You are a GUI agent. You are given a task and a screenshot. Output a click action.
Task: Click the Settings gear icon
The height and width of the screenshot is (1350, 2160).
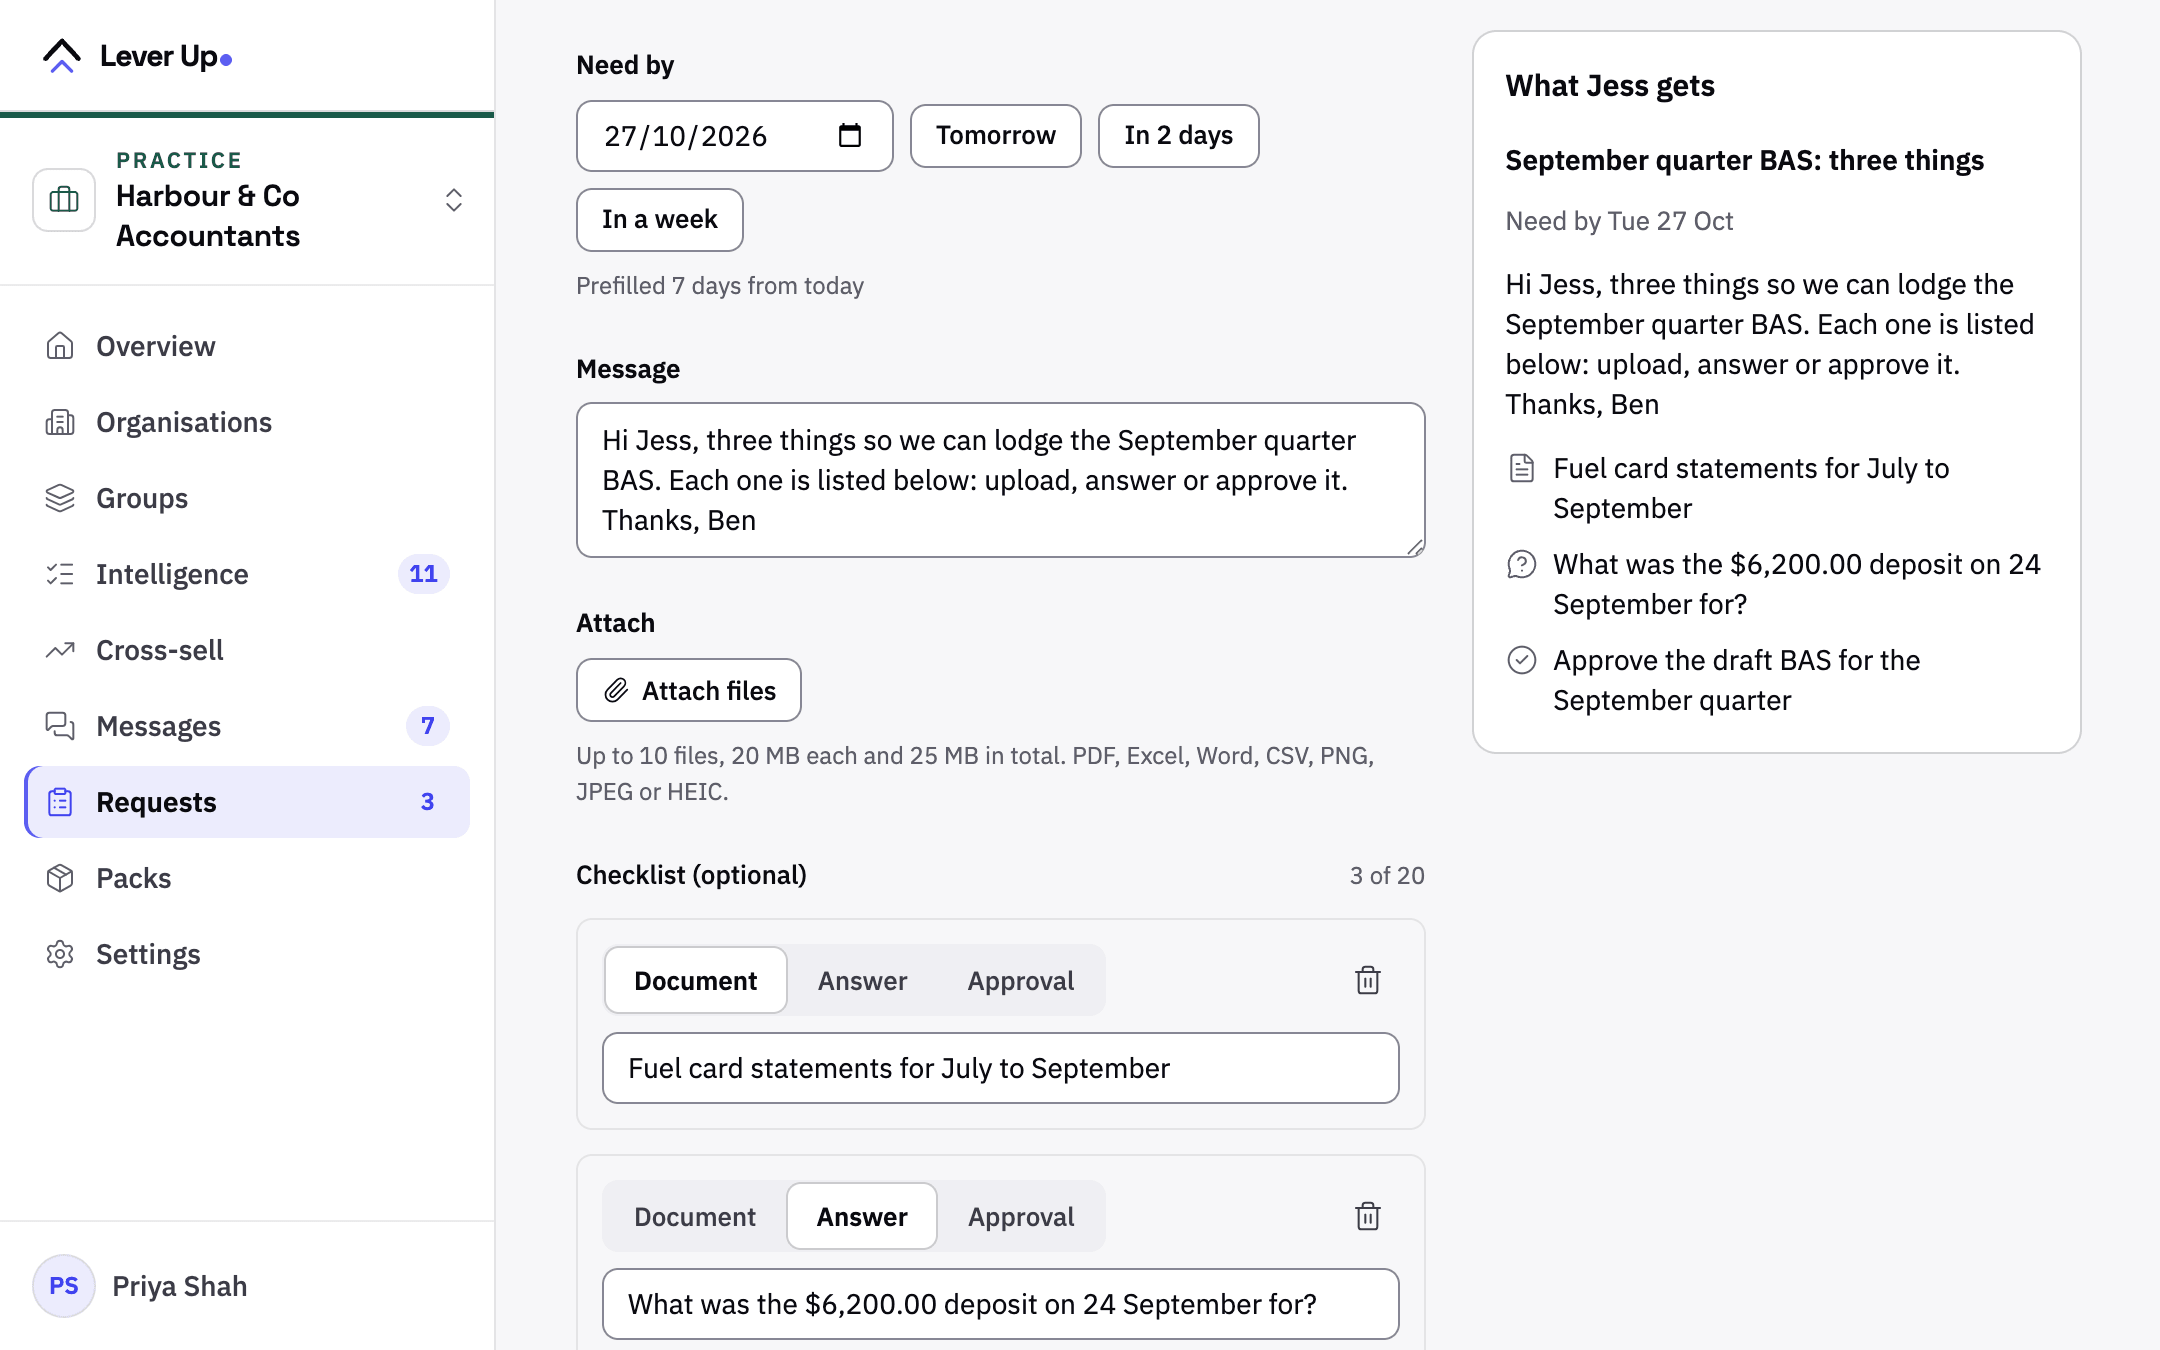pyautogui.click(x=60, y=954)
